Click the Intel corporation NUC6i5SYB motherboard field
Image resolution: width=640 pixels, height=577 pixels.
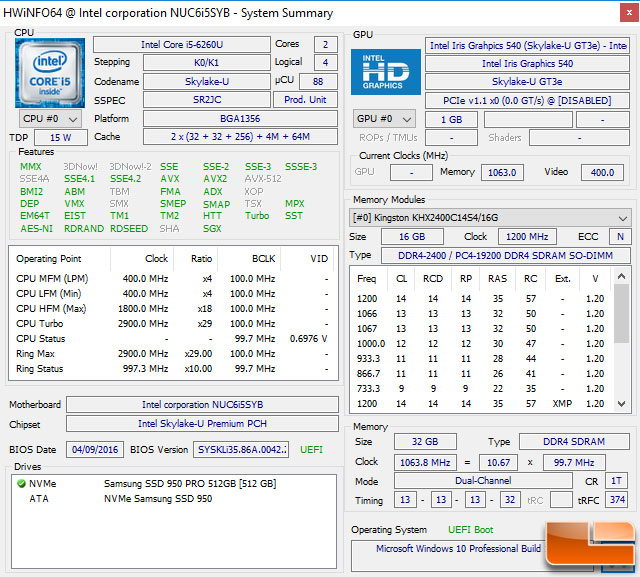tap(202, 404)
